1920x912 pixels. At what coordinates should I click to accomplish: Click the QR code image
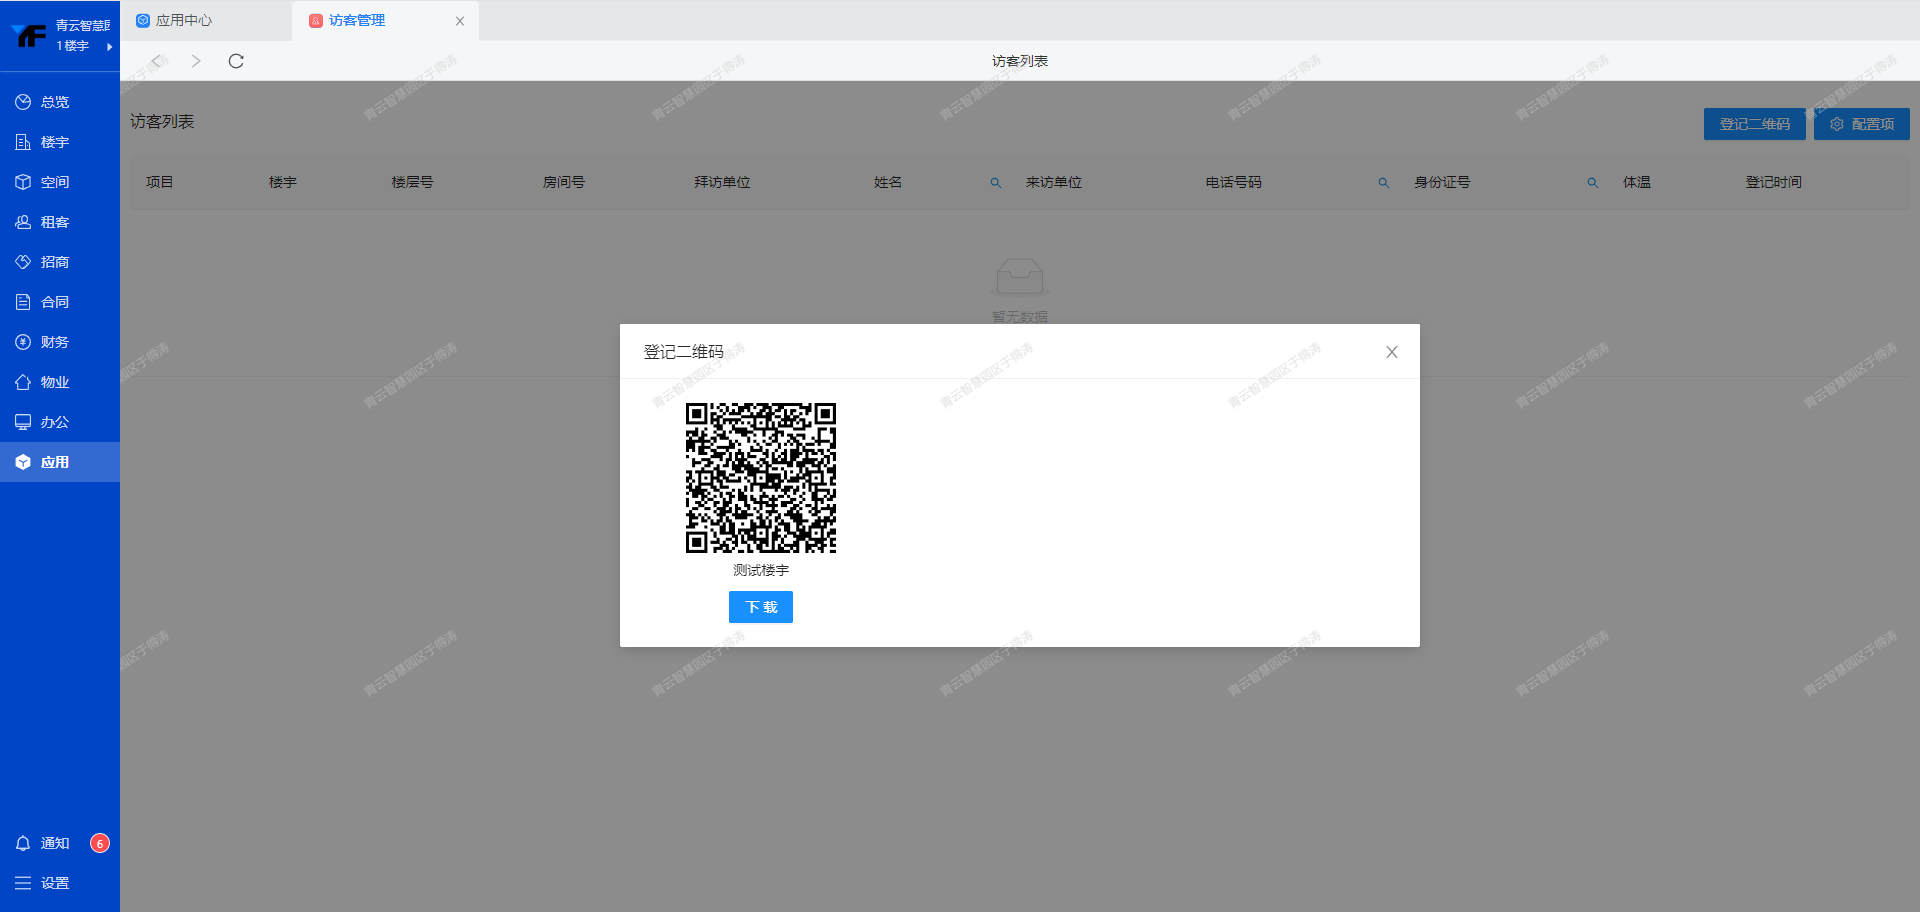pos(760,478)
